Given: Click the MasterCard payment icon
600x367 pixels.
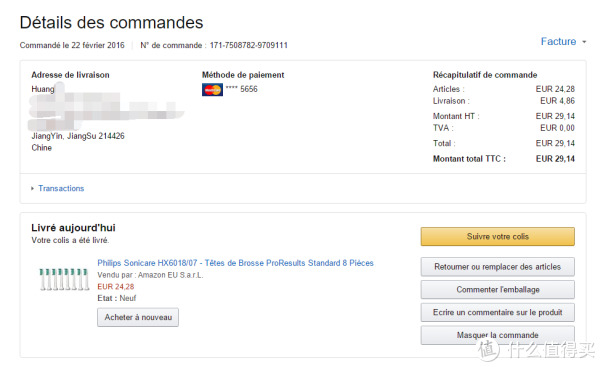Looking at the screenshot, I should (x=212, y=90).
